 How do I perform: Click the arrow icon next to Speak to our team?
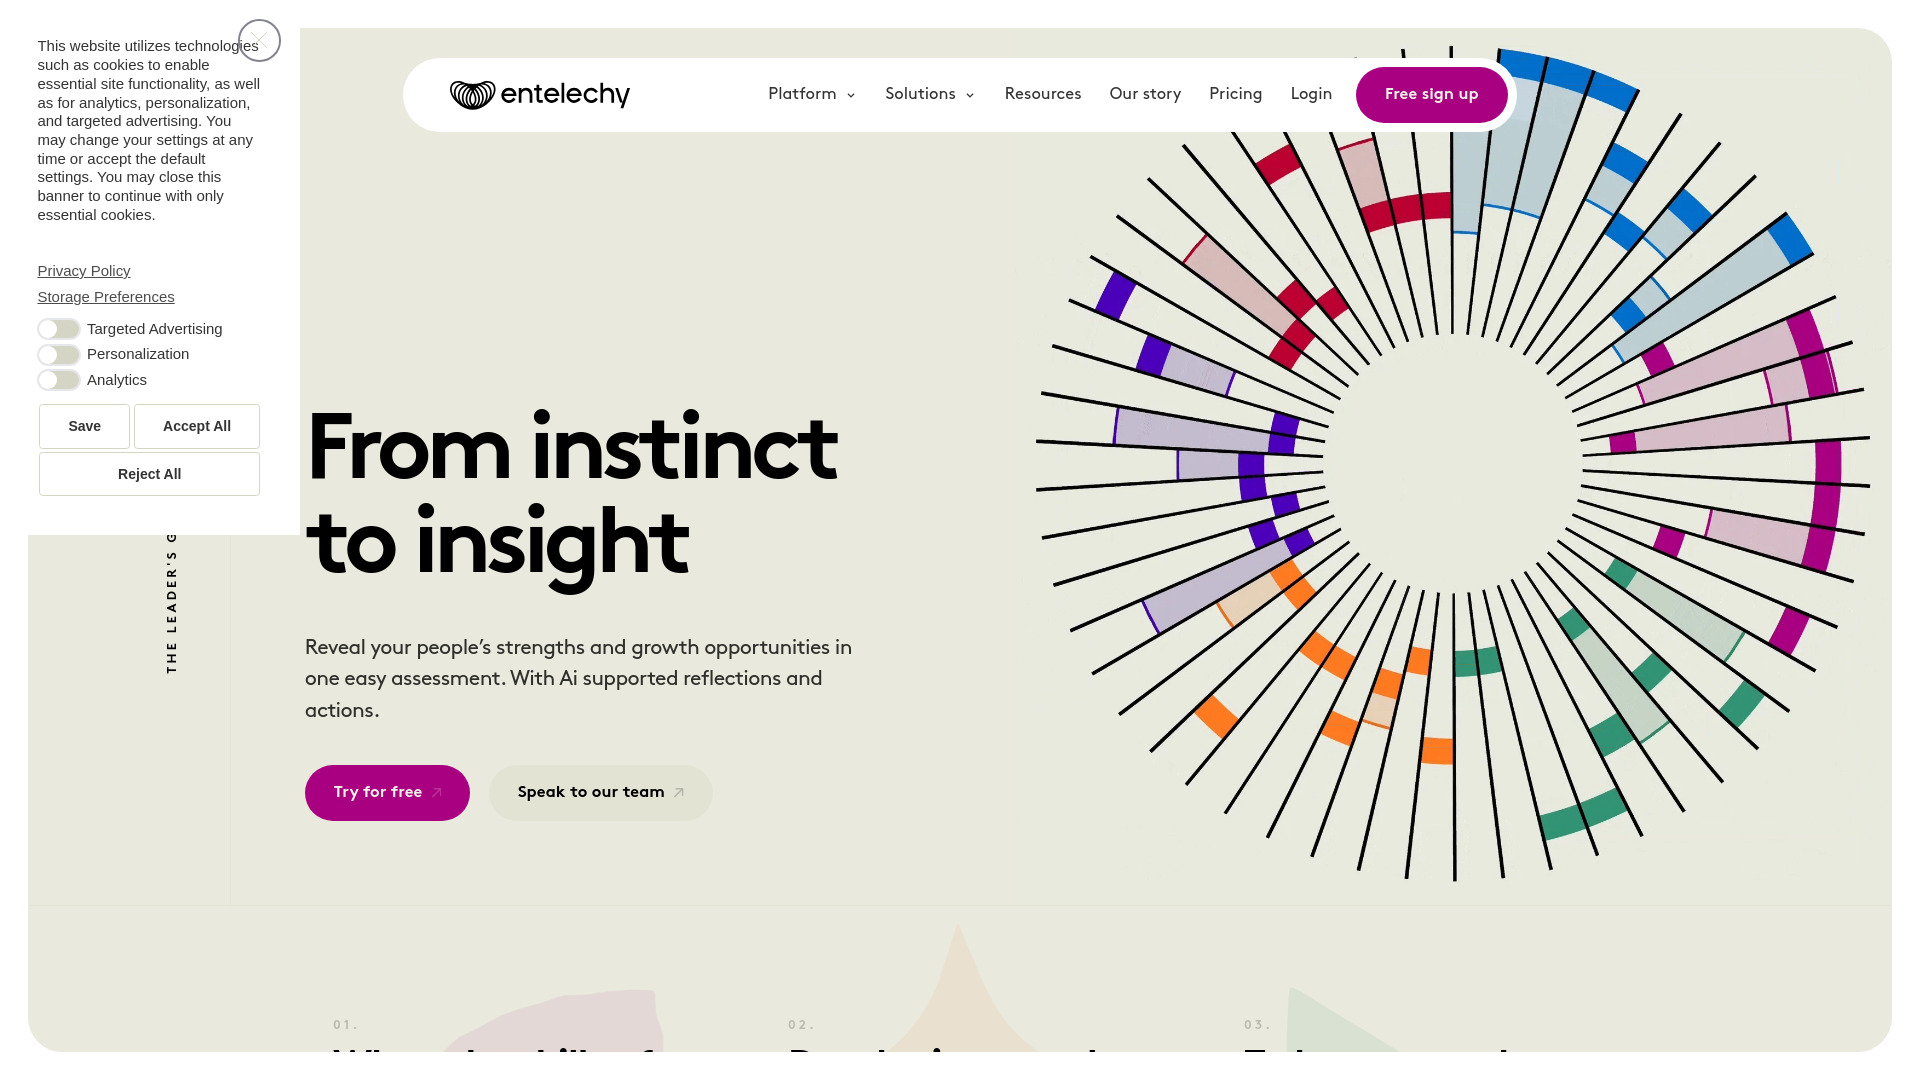coord(678,791)
